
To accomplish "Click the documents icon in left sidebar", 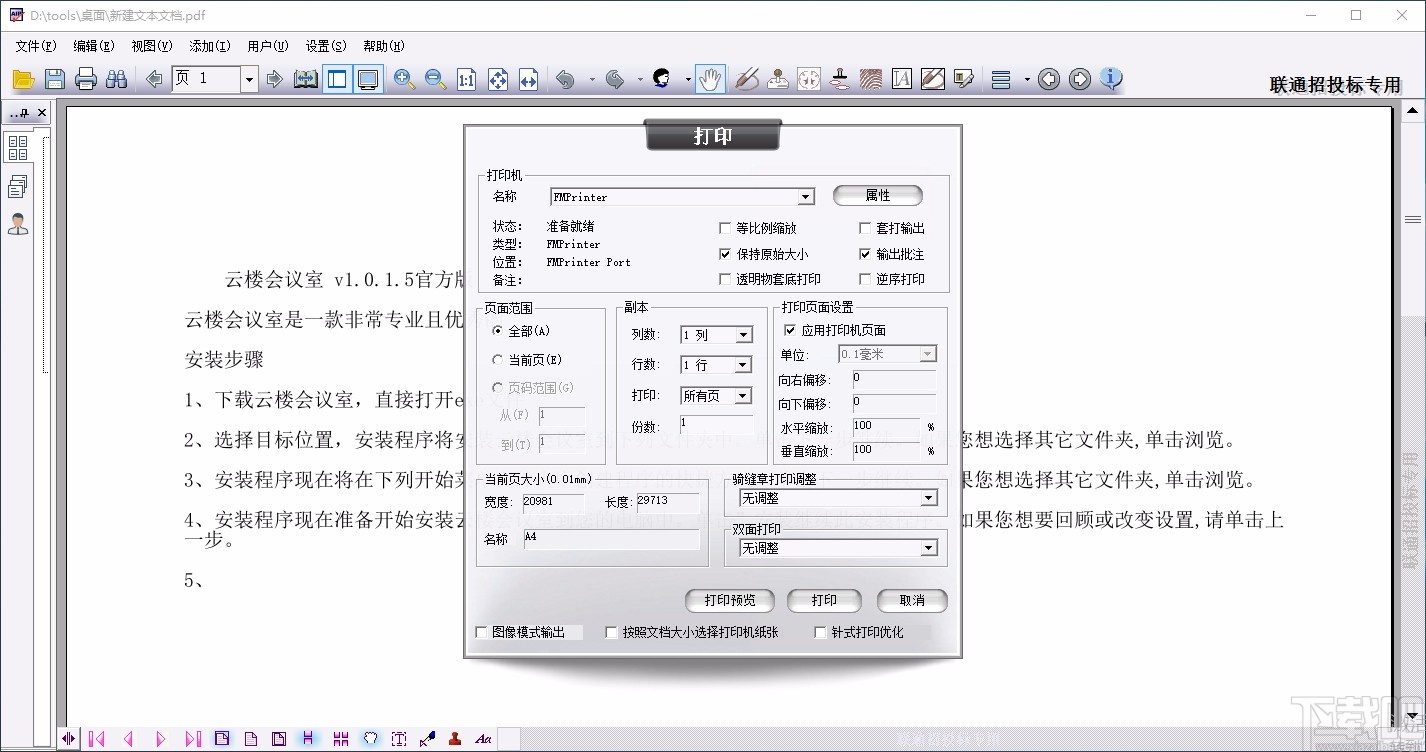I will (18, 186).
